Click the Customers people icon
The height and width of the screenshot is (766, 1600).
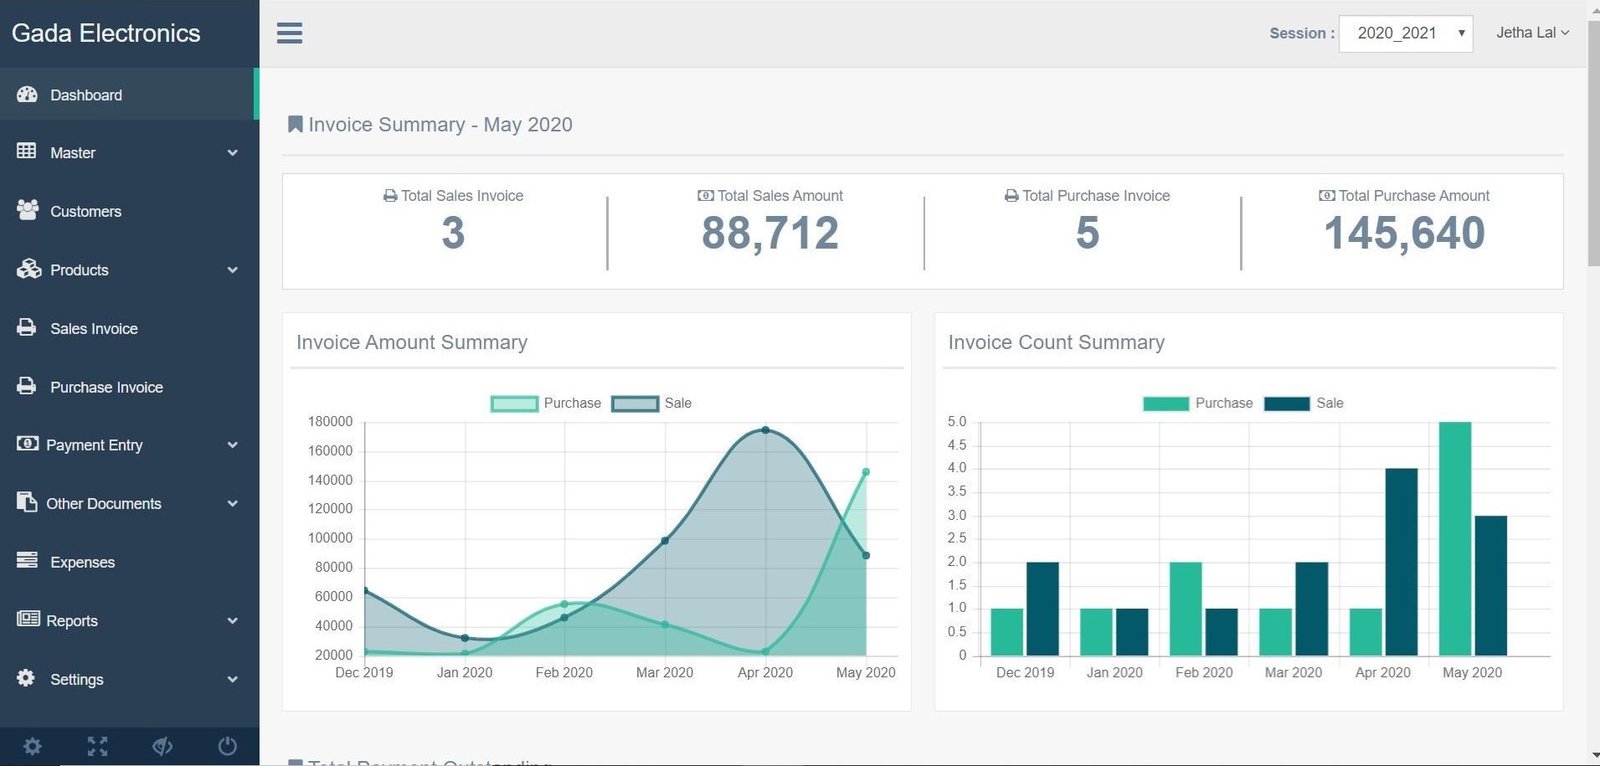(x=28, y=210)
